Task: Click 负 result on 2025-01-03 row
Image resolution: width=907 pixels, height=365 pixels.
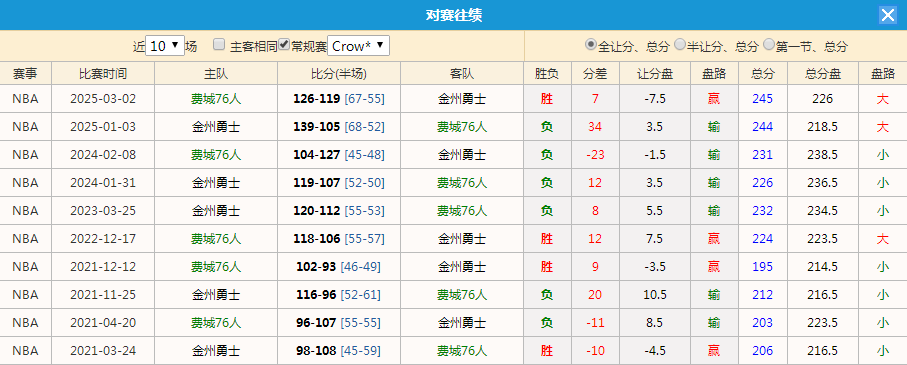Action: point(547,127)
